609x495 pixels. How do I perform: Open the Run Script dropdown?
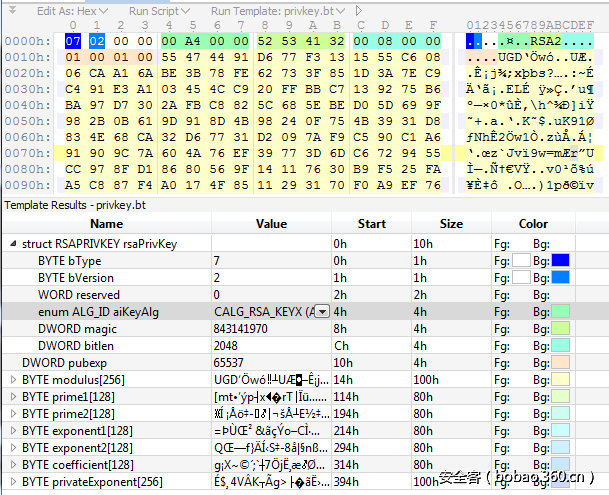(x=159, y=10)
